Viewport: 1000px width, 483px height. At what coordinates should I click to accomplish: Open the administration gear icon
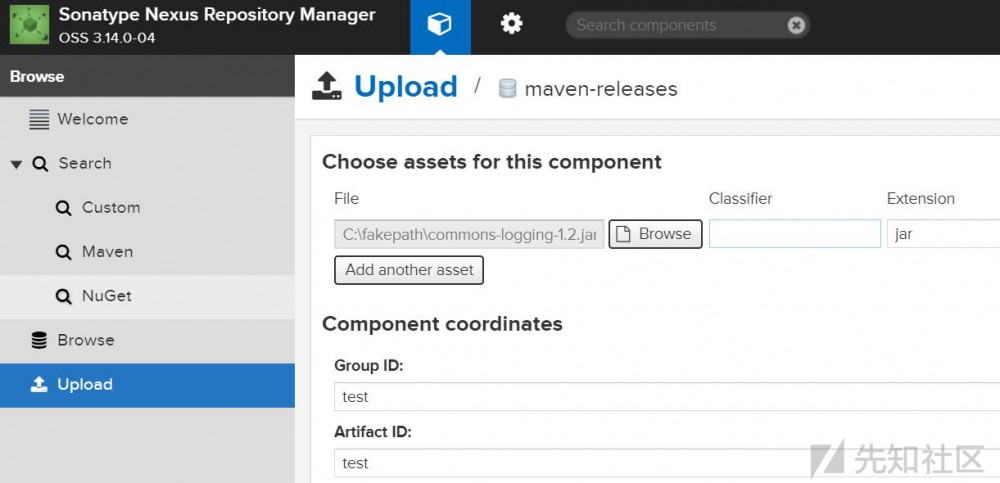pos(511,24)
